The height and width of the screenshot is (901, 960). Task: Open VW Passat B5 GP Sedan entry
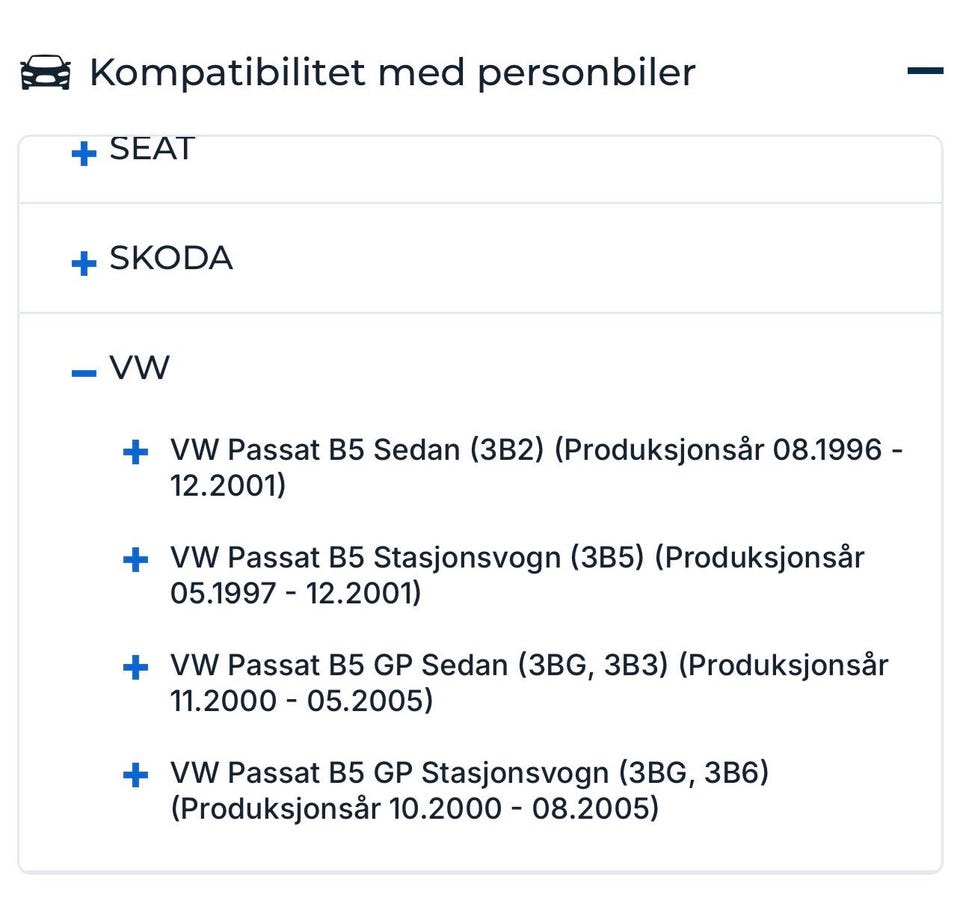[418, 666]
